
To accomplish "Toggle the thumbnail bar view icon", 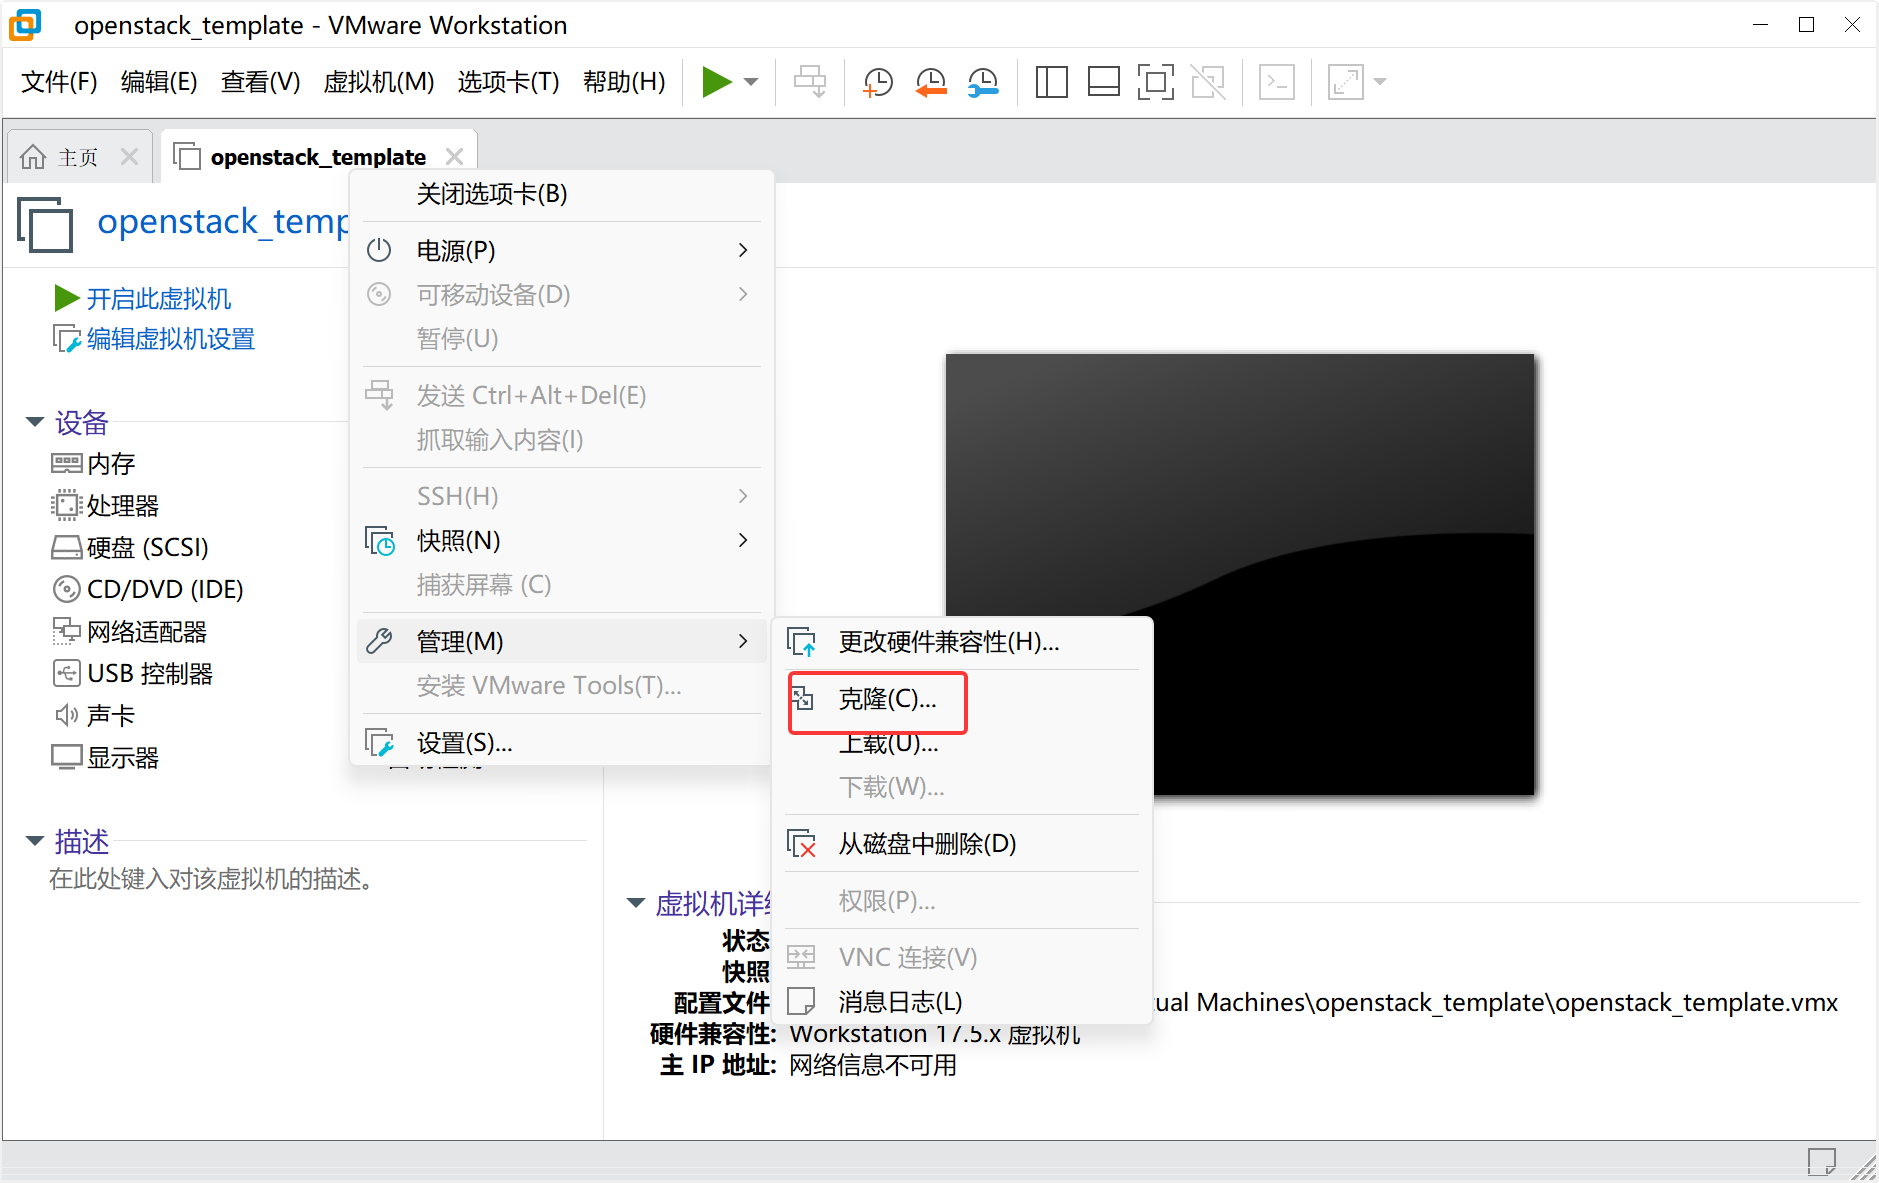I will (1103, 82).
